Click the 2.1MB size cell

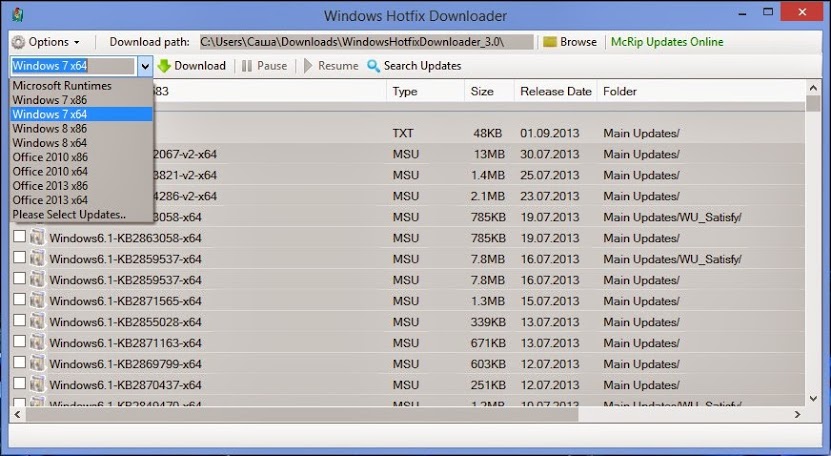(x=488, y=196)
